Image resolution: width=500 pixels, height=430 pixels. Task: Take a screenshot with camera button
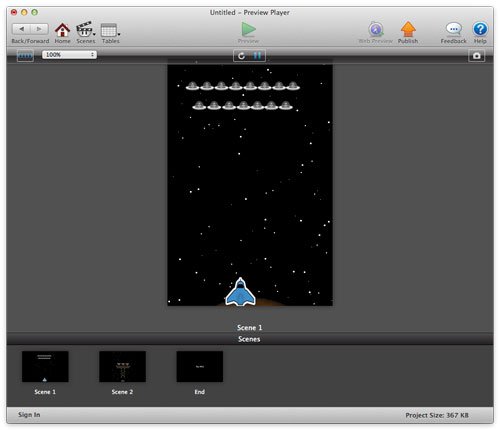coord(477,56)
